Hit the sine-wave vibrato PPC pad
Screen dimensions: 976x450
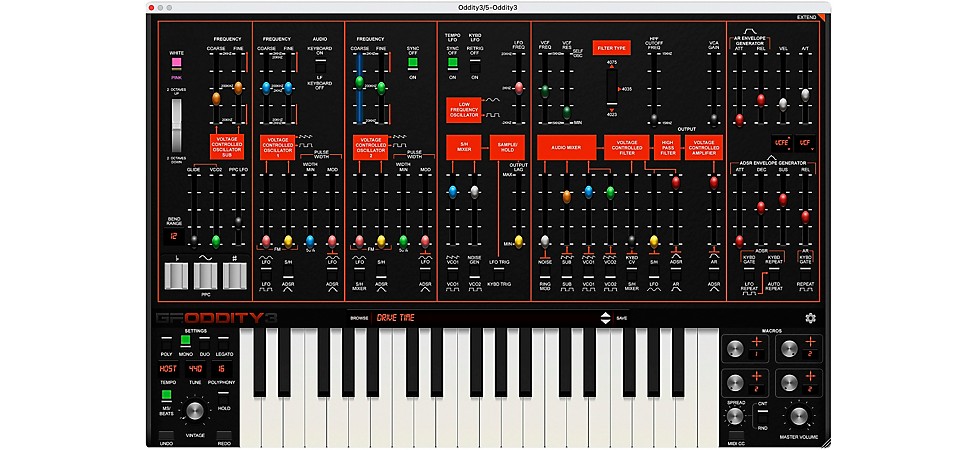tap(205, 276)
